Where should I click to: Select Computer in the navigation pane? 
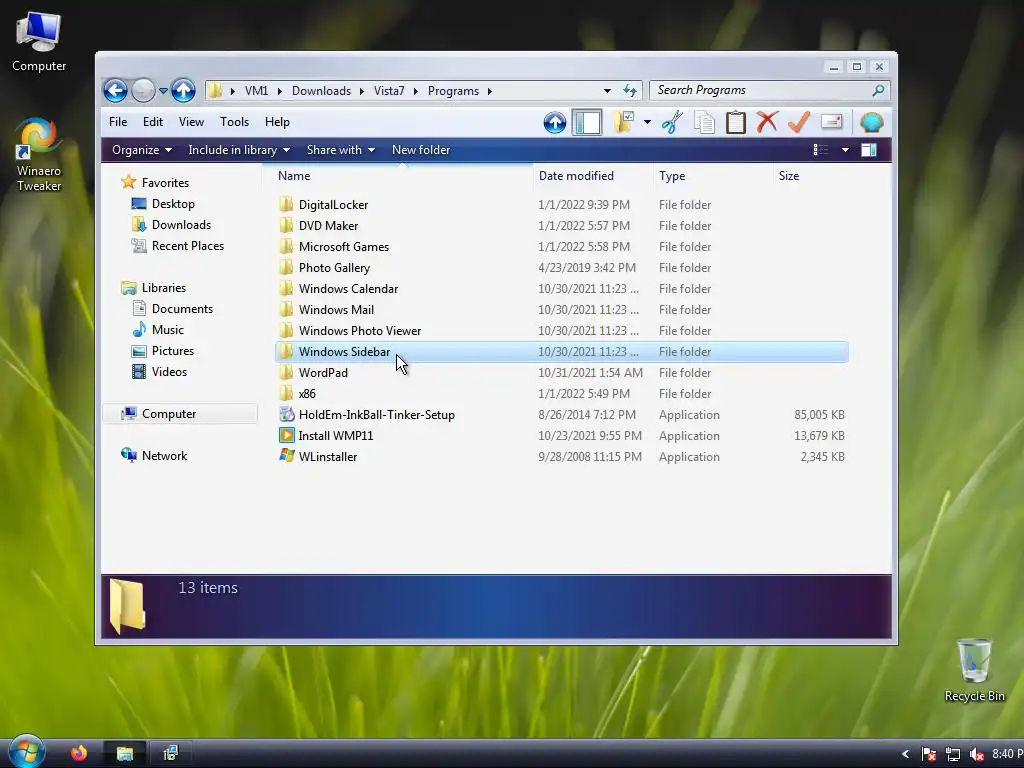(x=168, y=414)
